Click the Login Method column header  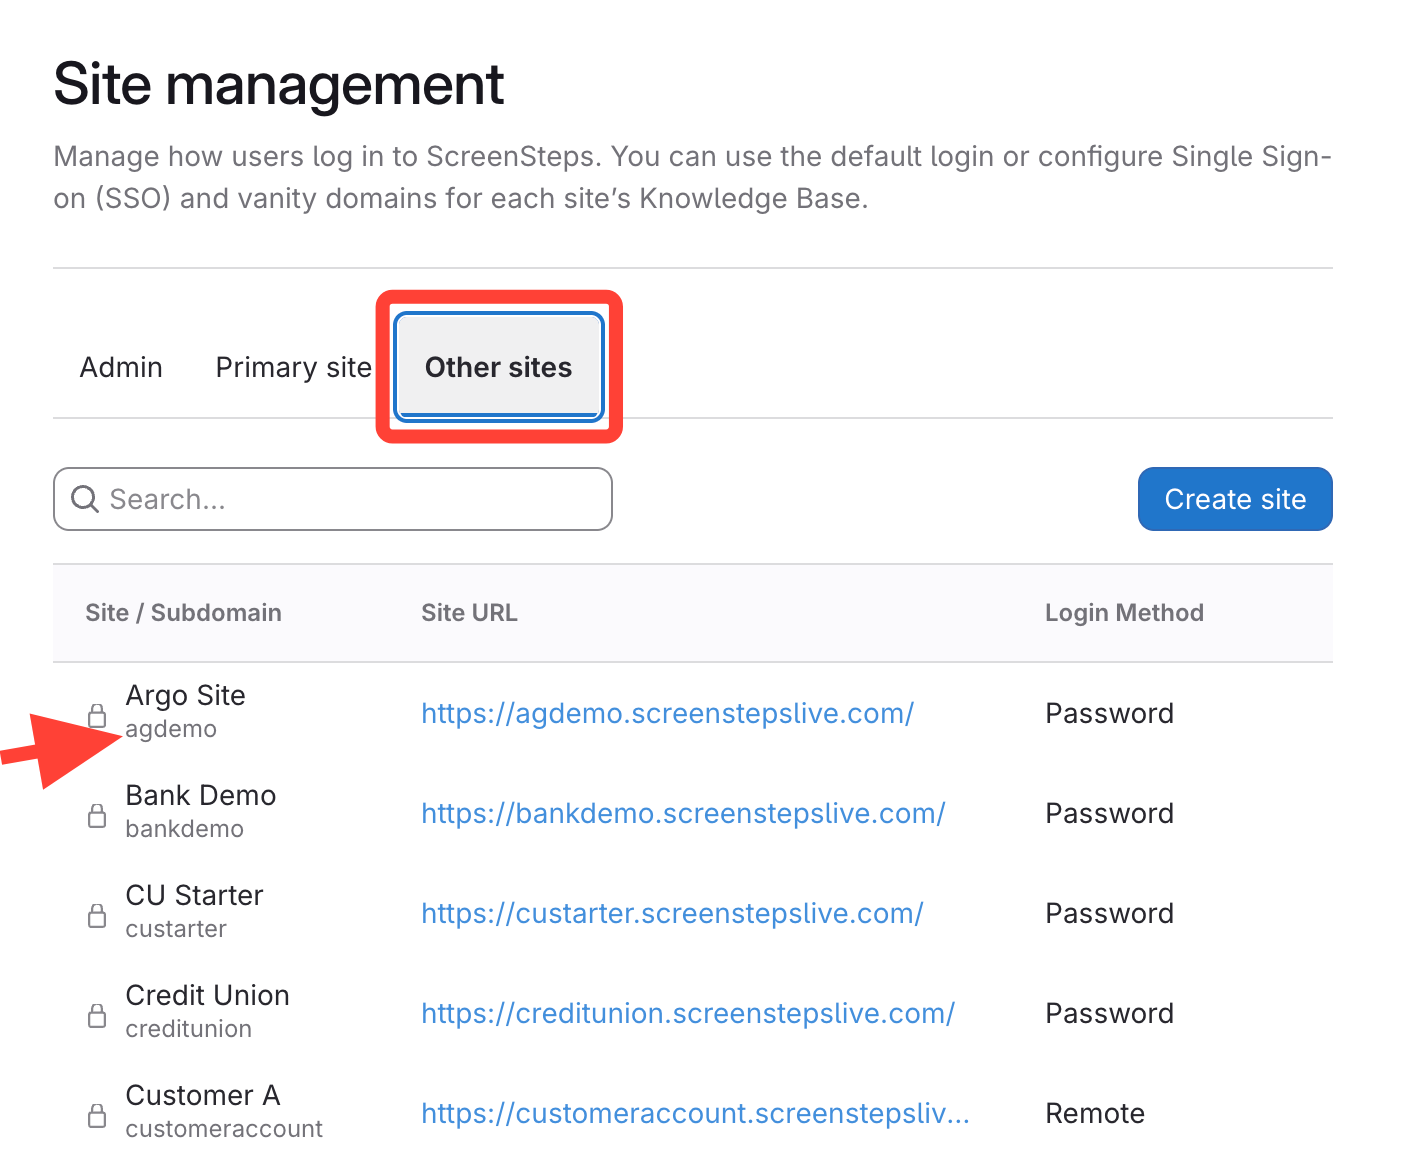coord(1124,613)
